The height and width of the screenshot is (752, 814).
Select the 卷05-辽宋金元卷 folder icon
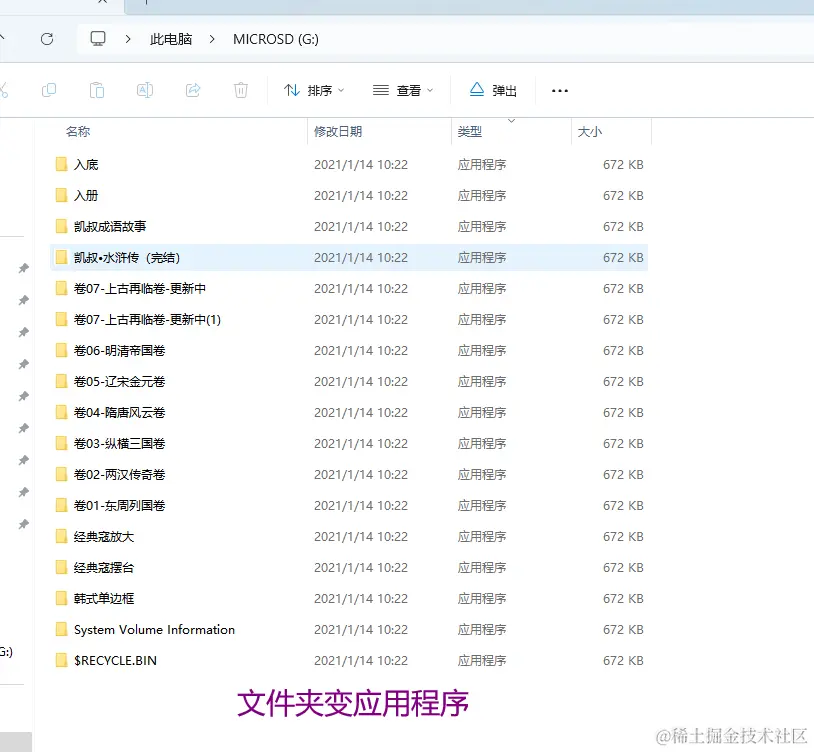click(61, 381)
